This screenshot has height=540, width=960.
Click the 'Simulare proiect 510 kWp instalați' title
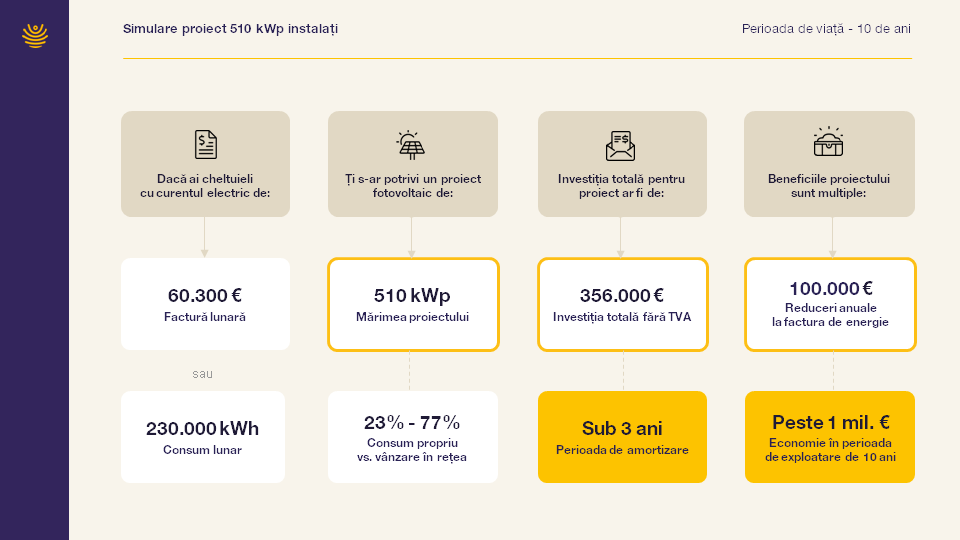(x=230, y=29)
